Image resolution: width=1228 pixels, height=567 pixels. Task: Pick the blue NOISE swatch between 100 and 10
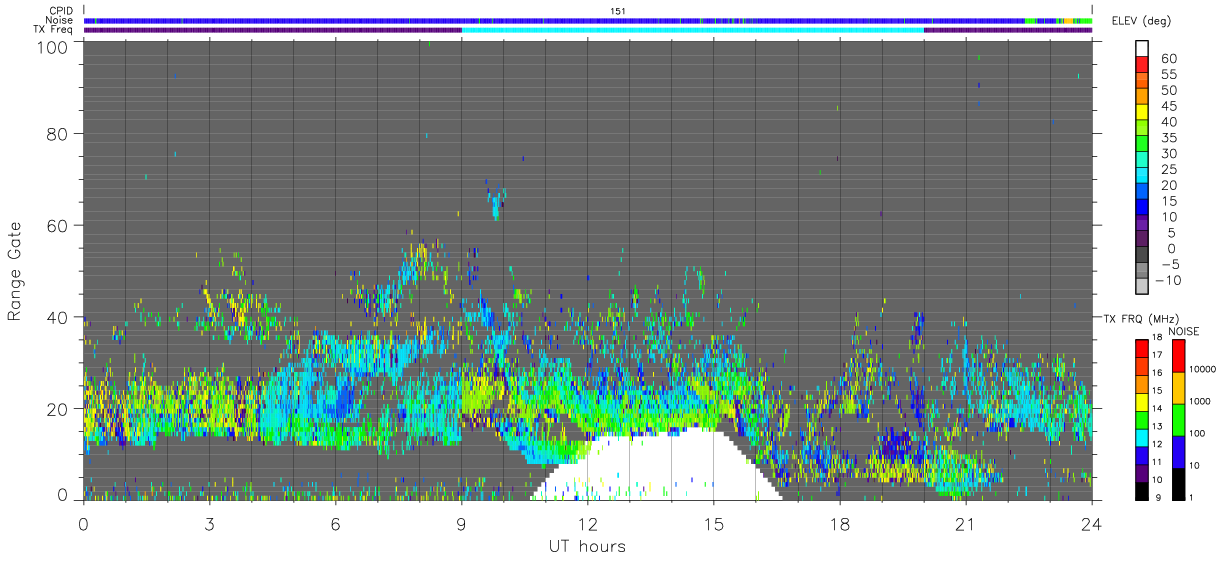[x=1179, y=450]
